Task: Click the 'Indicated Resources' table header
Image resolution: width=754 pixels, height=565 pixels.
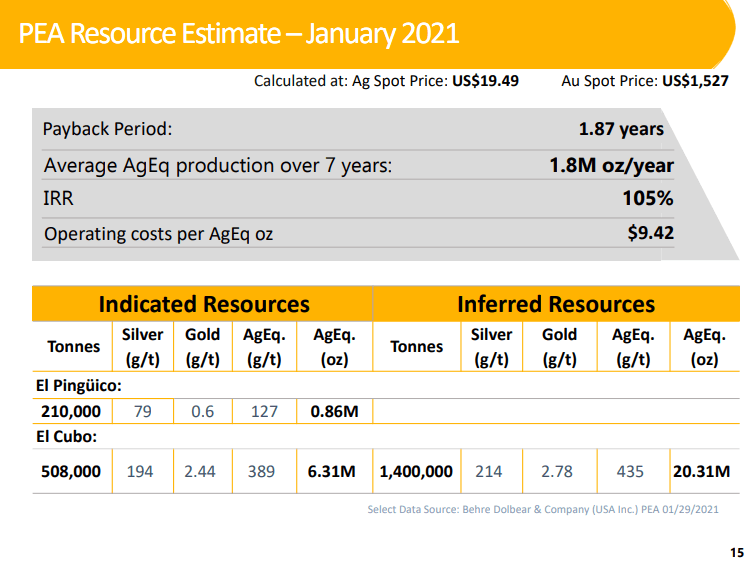Action: tap(204, 304)
